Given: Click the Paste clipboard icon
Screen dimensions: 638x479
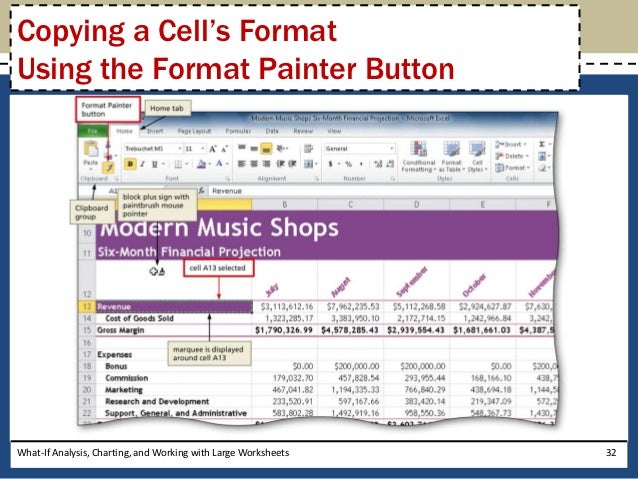Looking at the screenshot, I should coord(91,149).
